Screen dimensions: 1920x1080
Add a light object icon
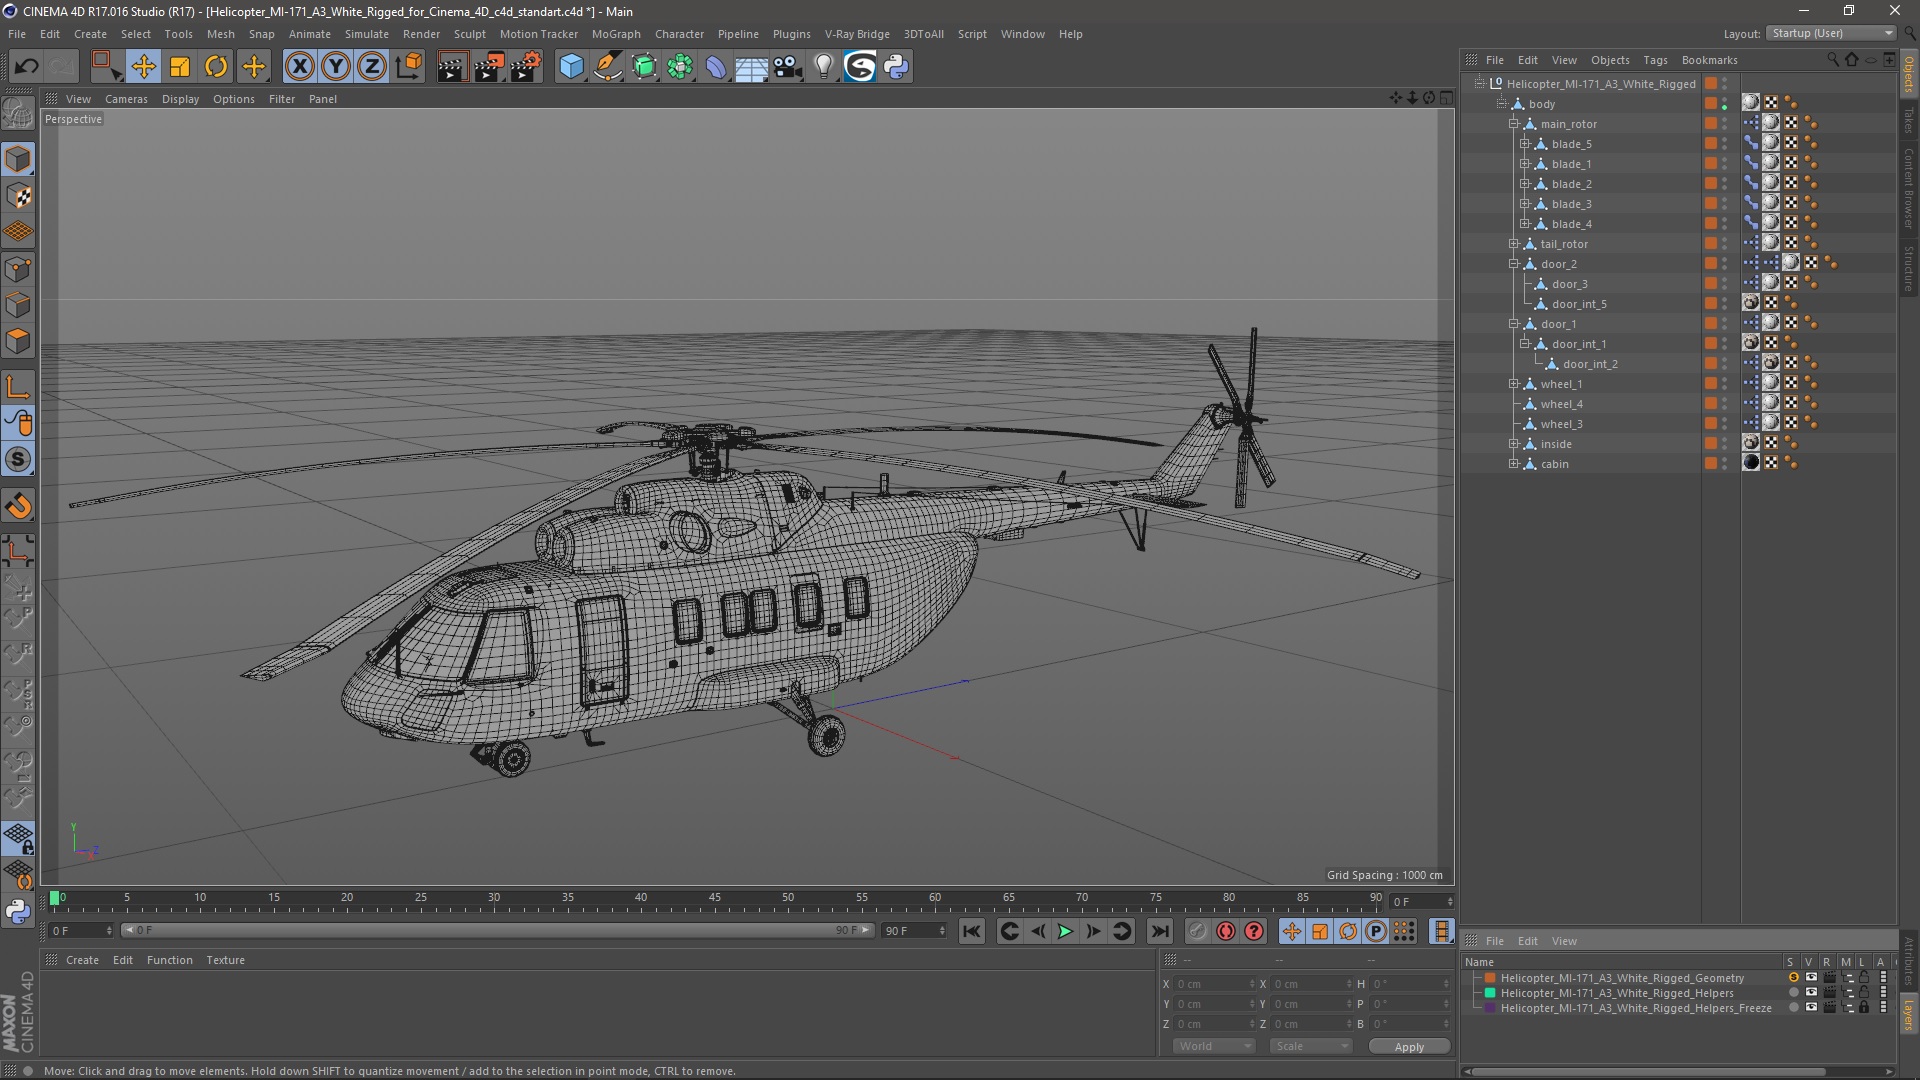click(823, 67)
